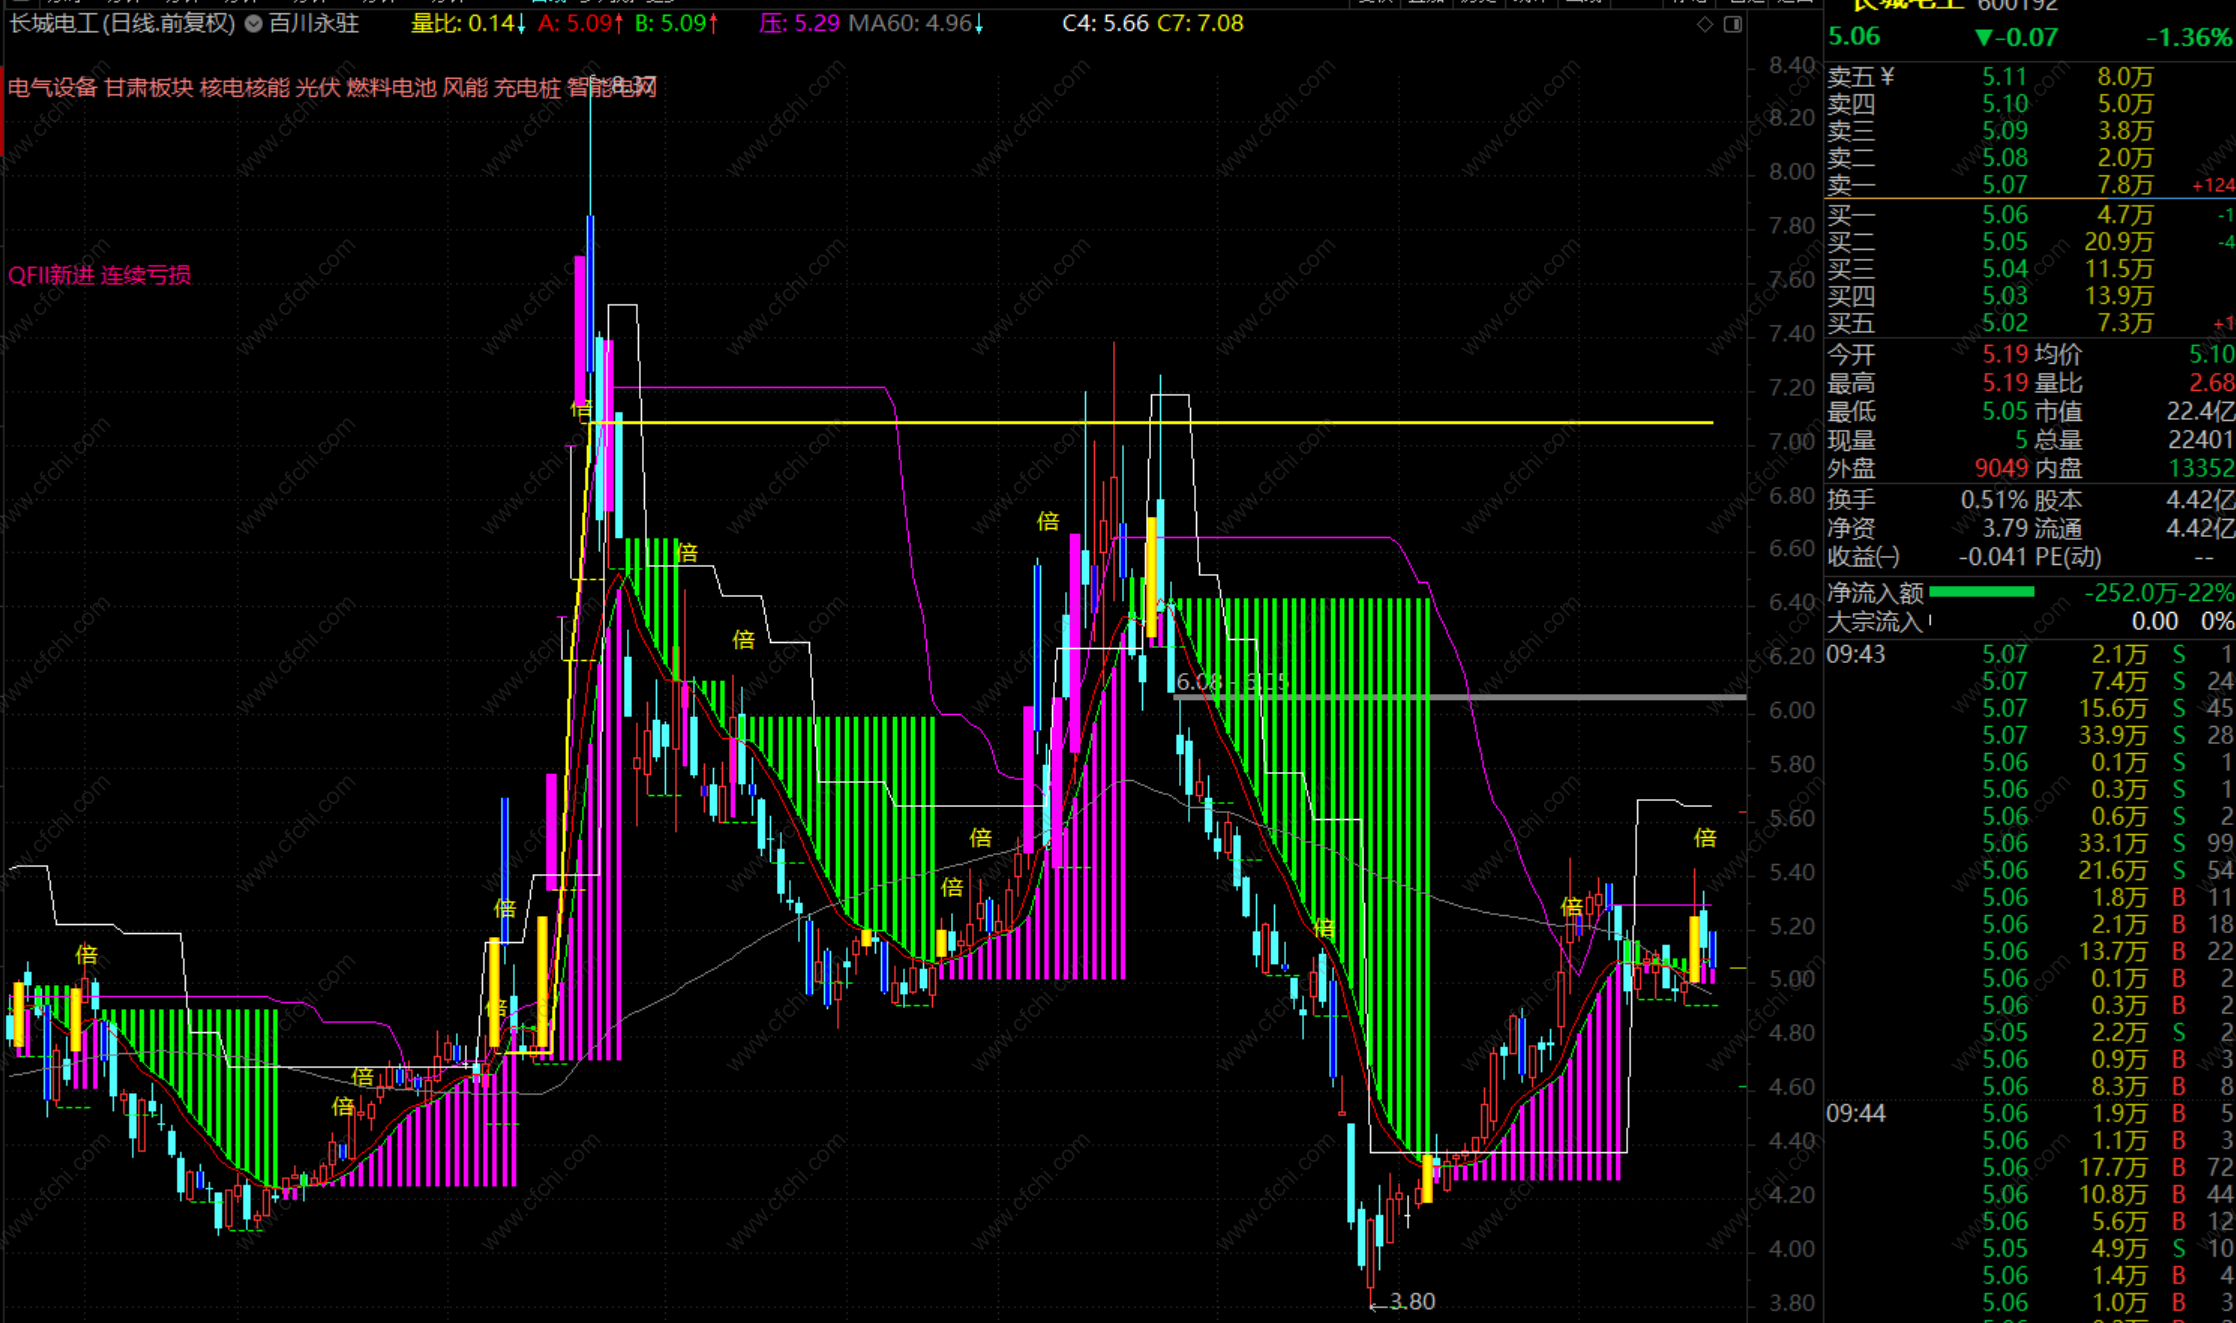Click the 买一 5.06 bid price
The height and width of the screenshot is (1323, 2236).
coord(2004,215)
